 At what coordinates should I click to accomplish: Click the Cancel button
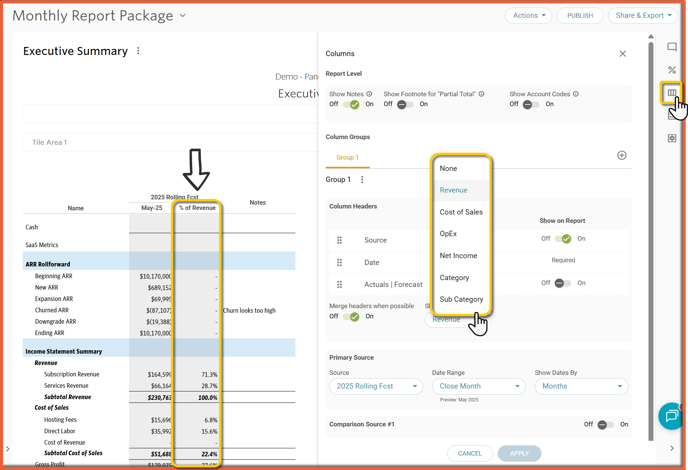tap(470, 453)
